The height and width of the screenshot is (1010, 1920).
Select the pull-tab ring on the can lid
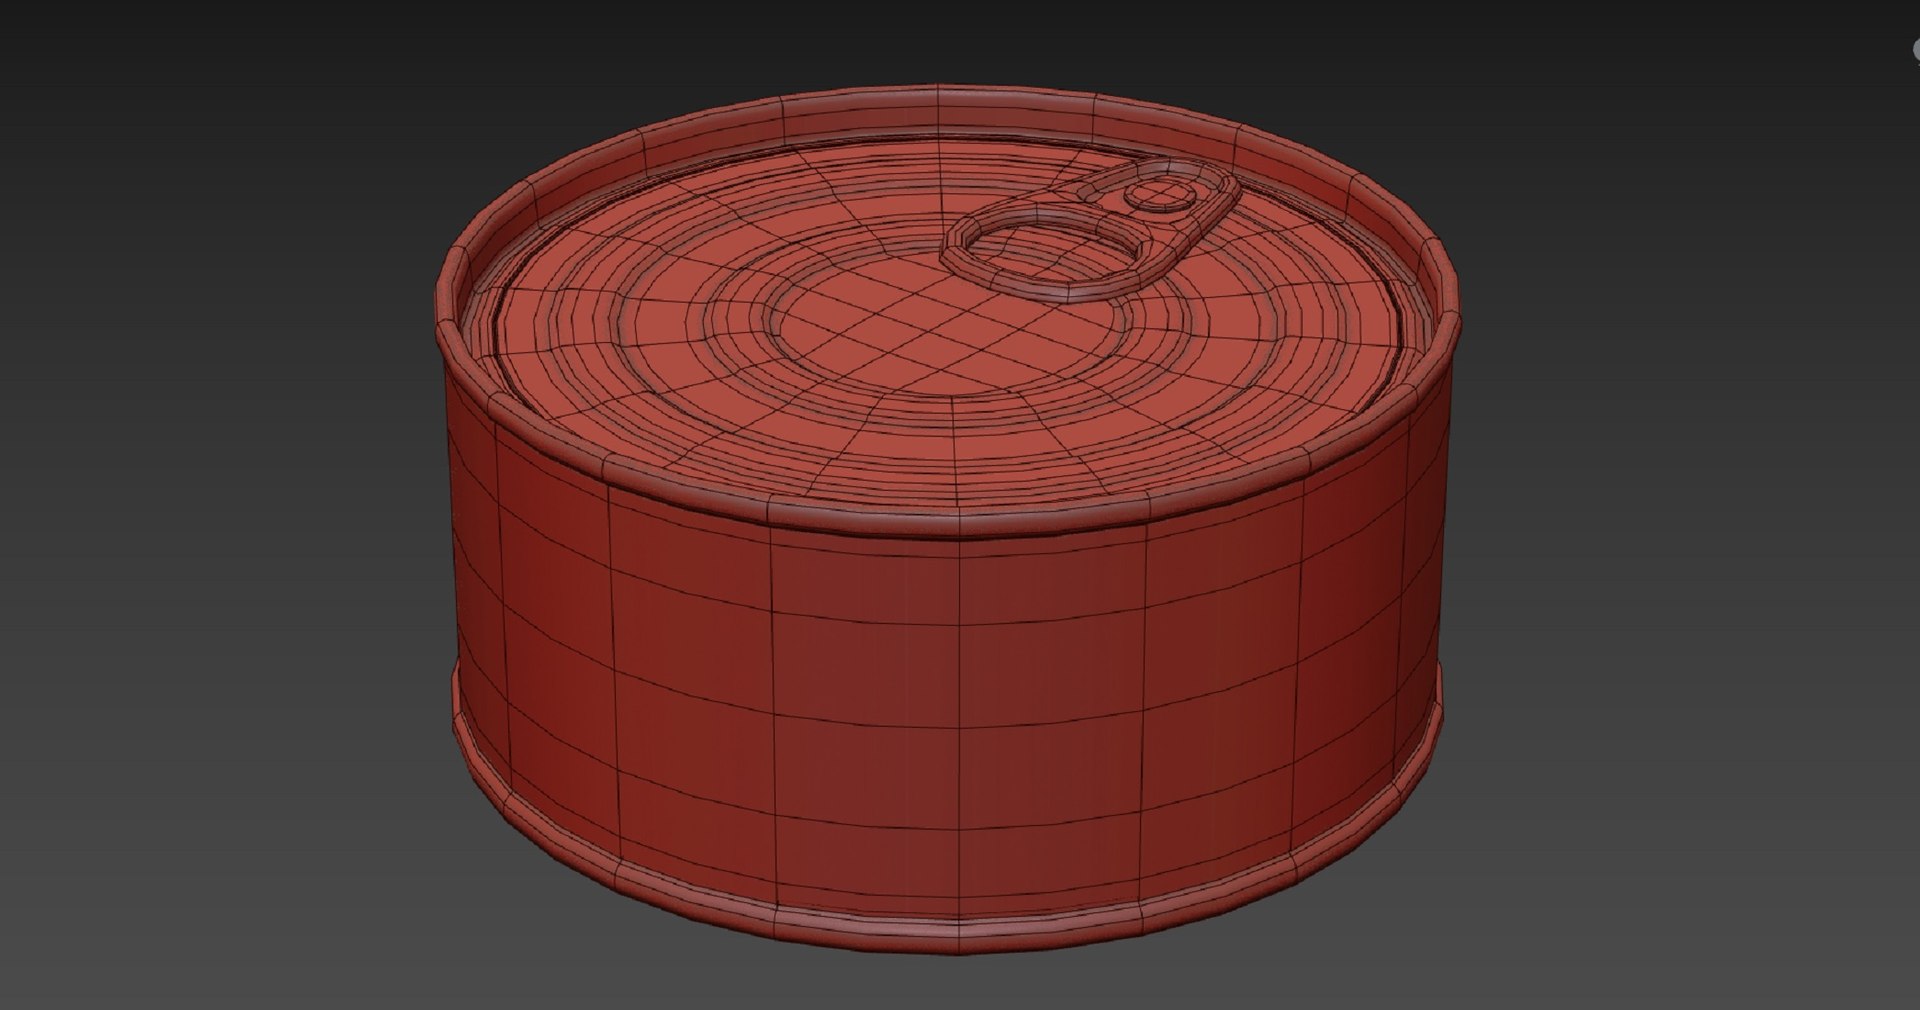(x=1090, y=229)
